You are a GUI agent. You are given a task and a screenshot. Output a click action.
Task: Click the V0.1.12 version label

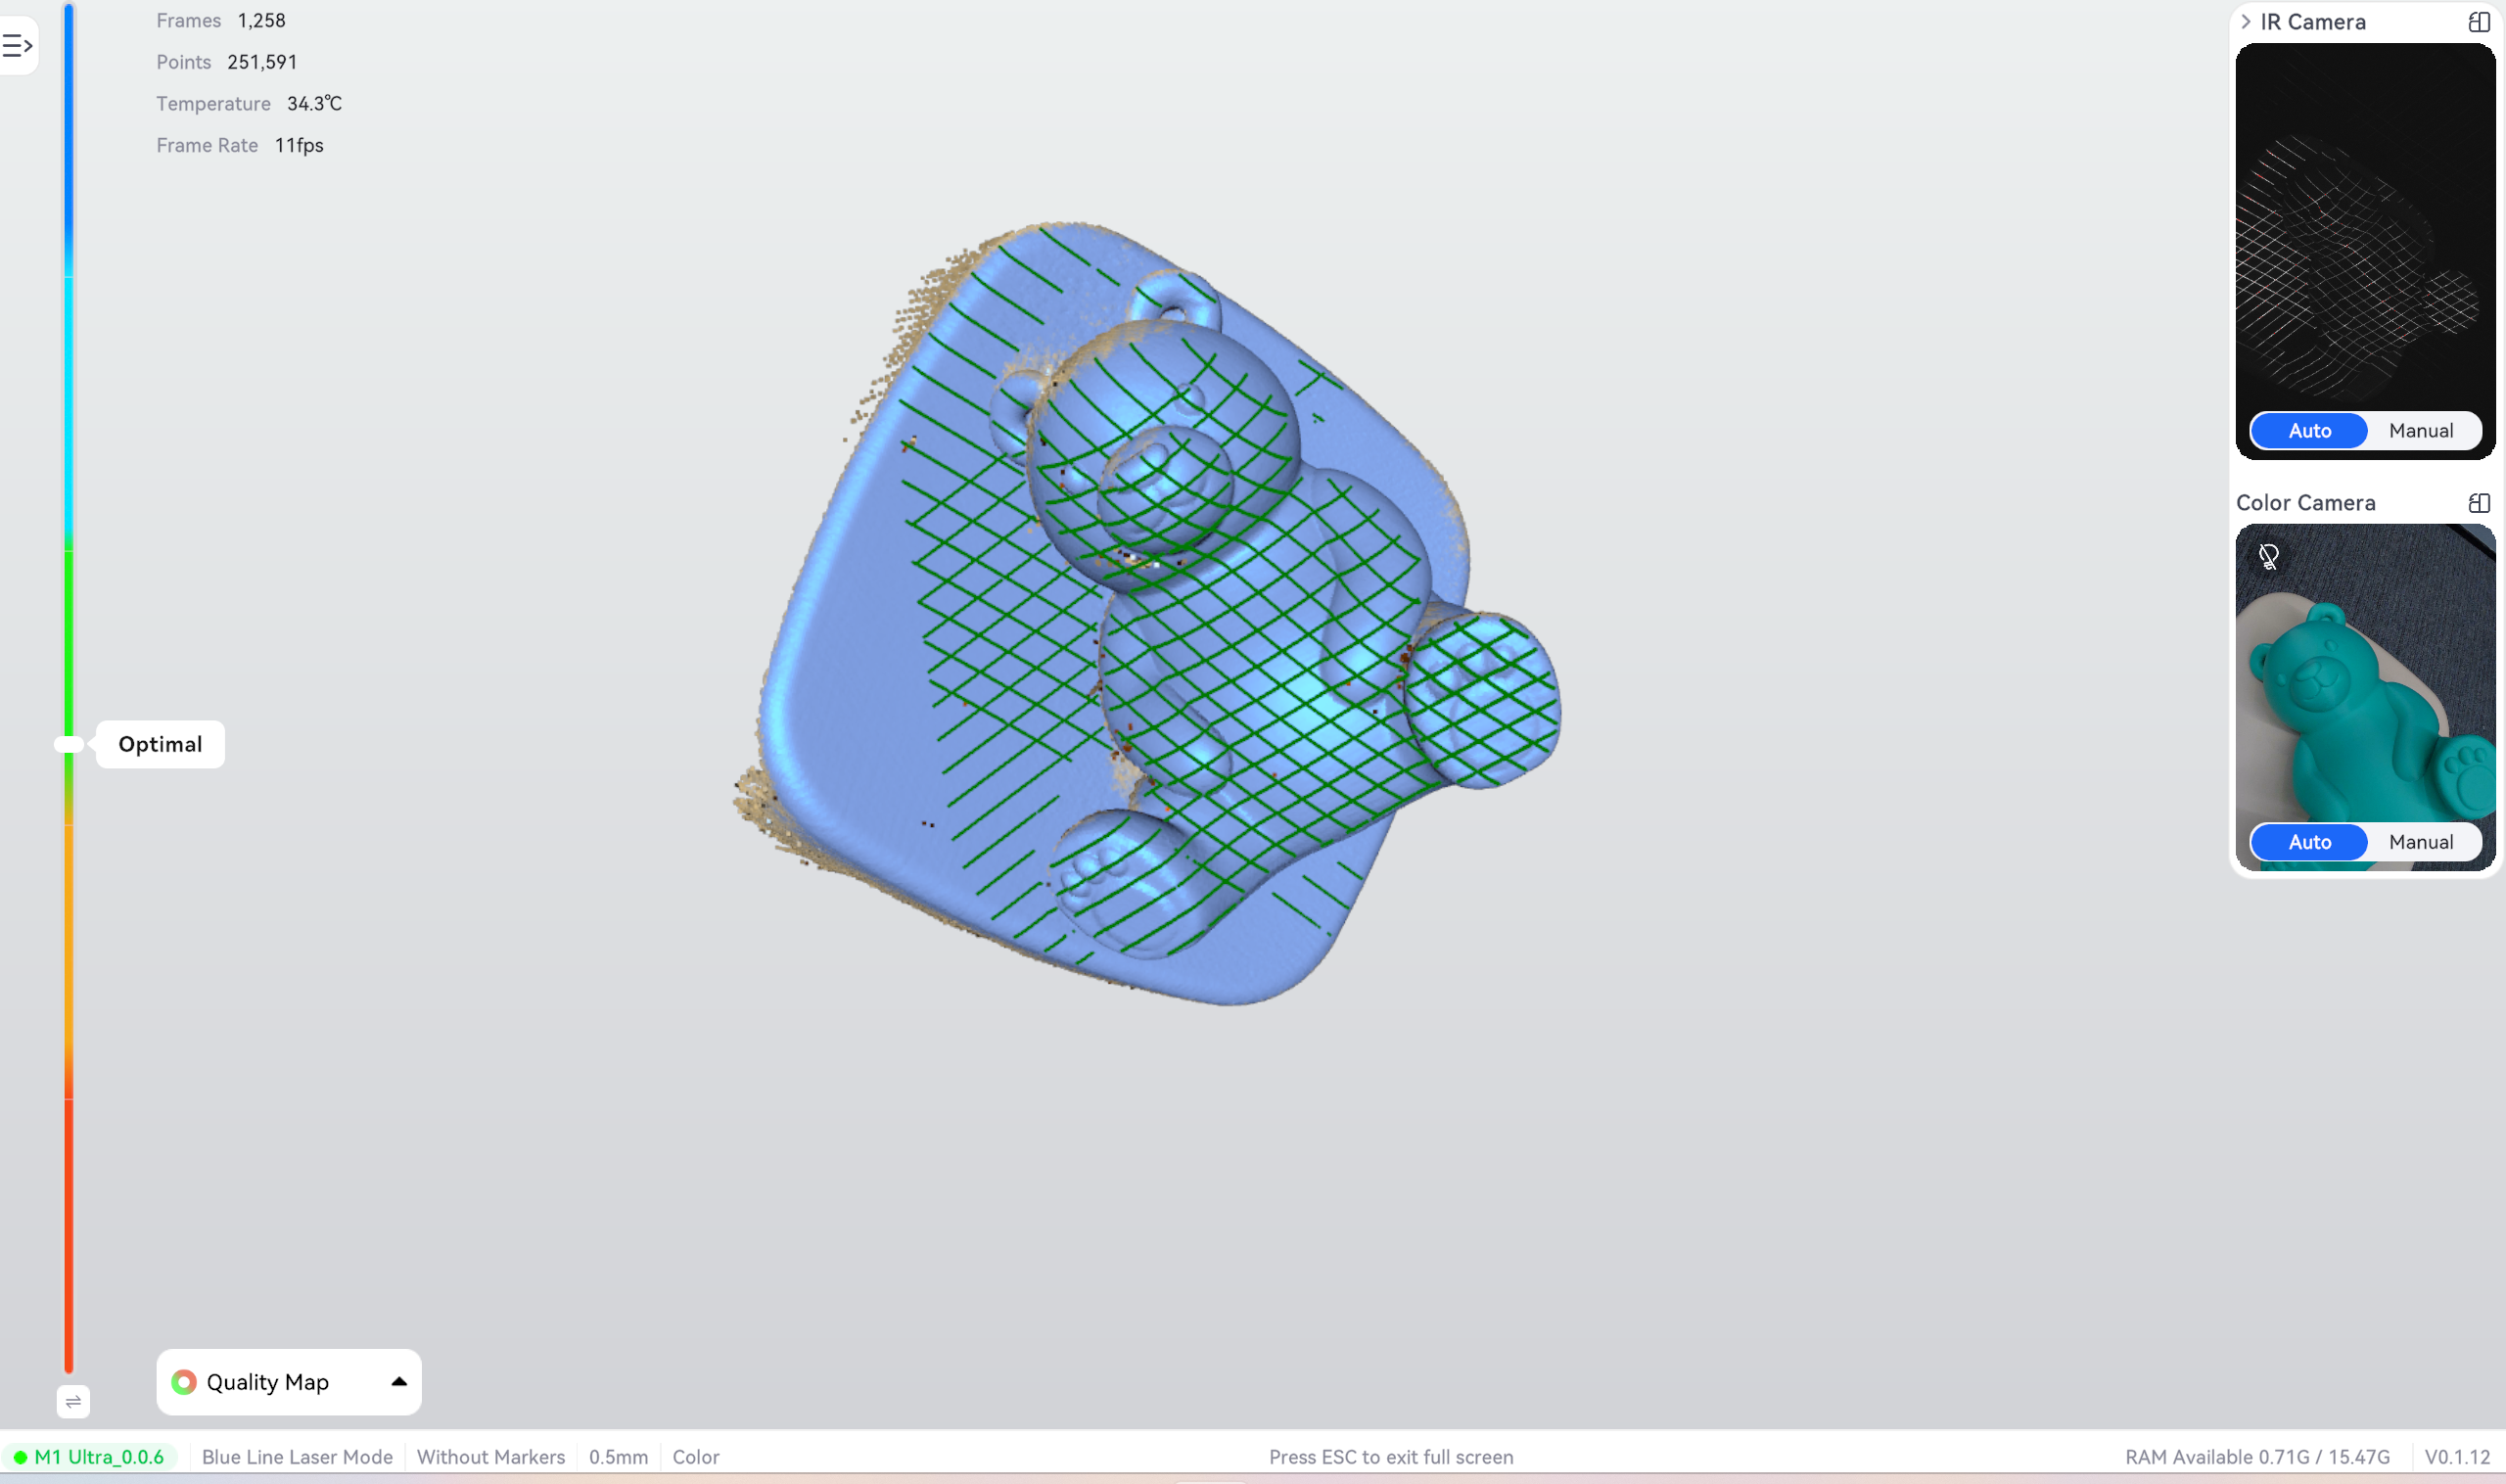point(2456,1457)
